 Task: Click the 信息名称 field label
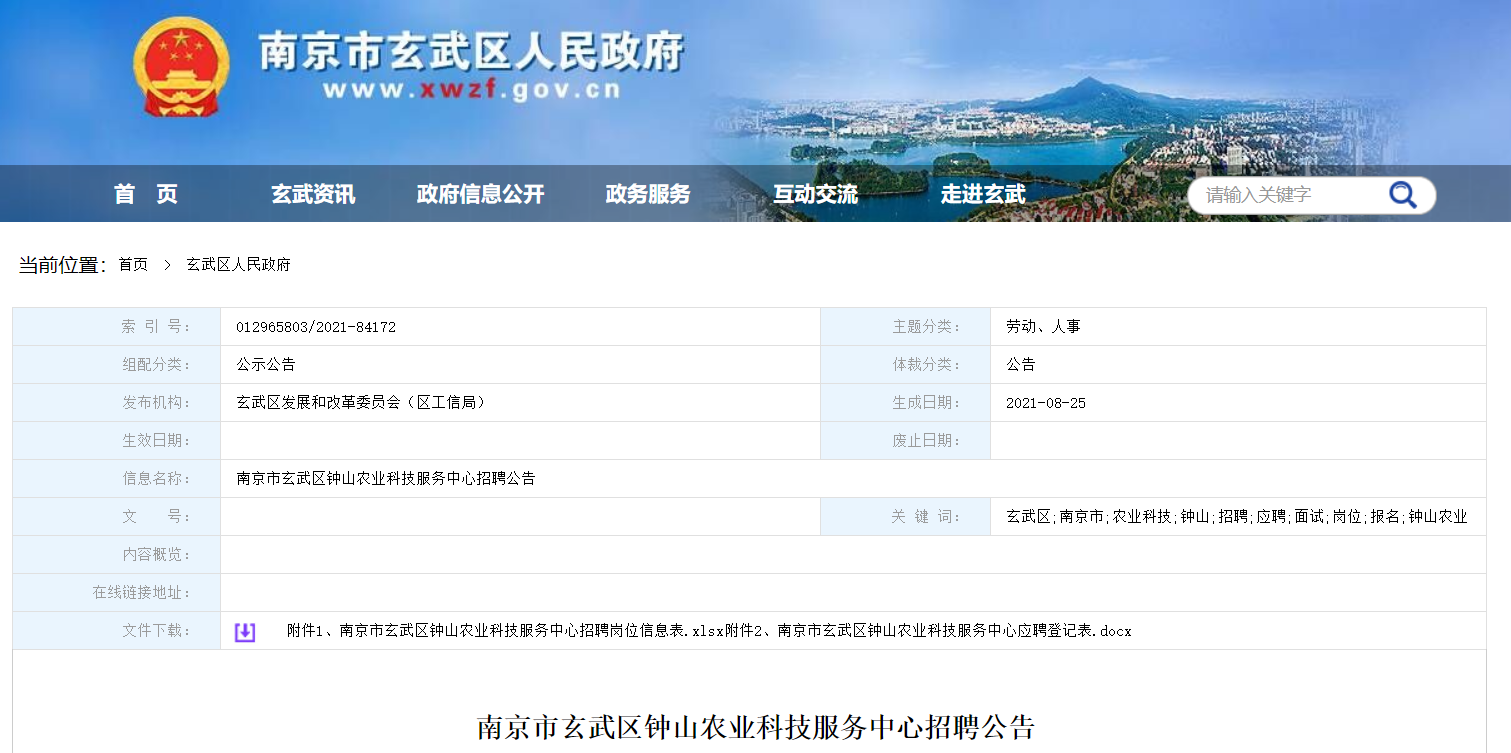coord(156,479)
